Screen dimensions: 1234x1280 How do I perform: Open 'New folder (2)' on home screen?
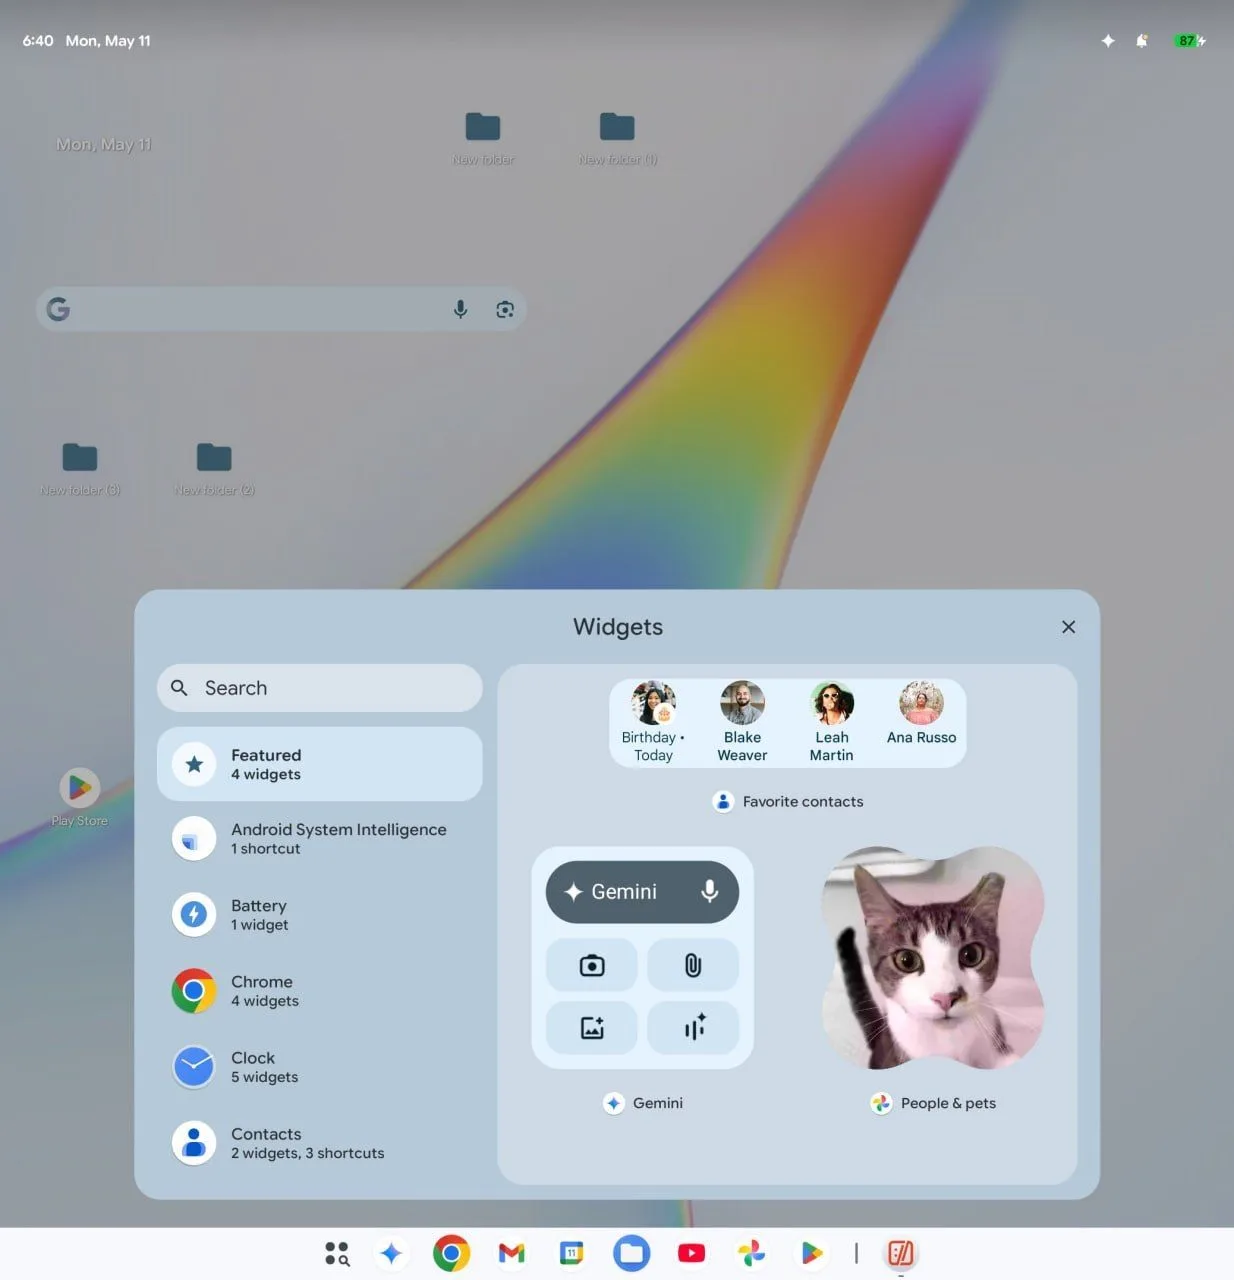coord(214,468)
